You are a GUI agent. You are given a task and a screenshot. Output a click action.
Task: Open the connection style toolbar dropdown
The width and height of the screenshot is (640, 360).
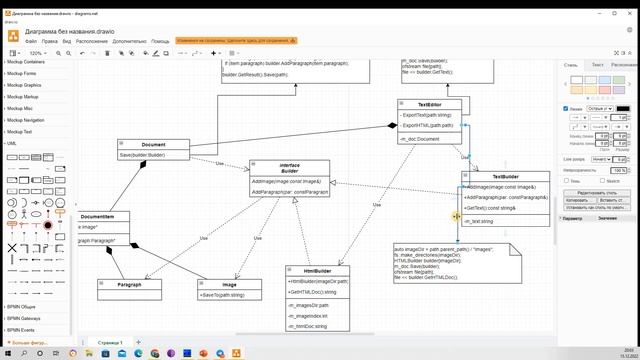point(182,53)
